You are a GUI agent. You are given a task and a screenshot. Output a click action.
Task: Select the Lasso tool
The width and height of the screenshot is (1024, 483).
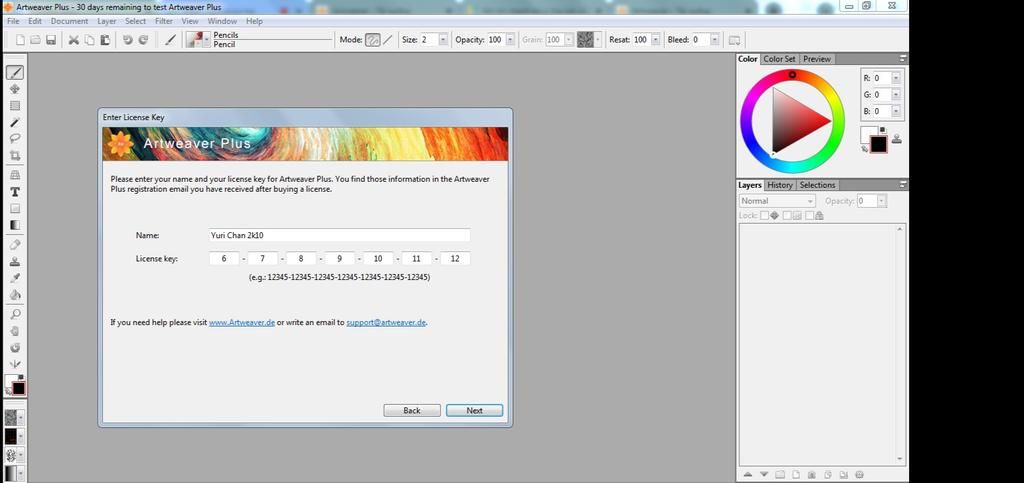click(14, 138)
